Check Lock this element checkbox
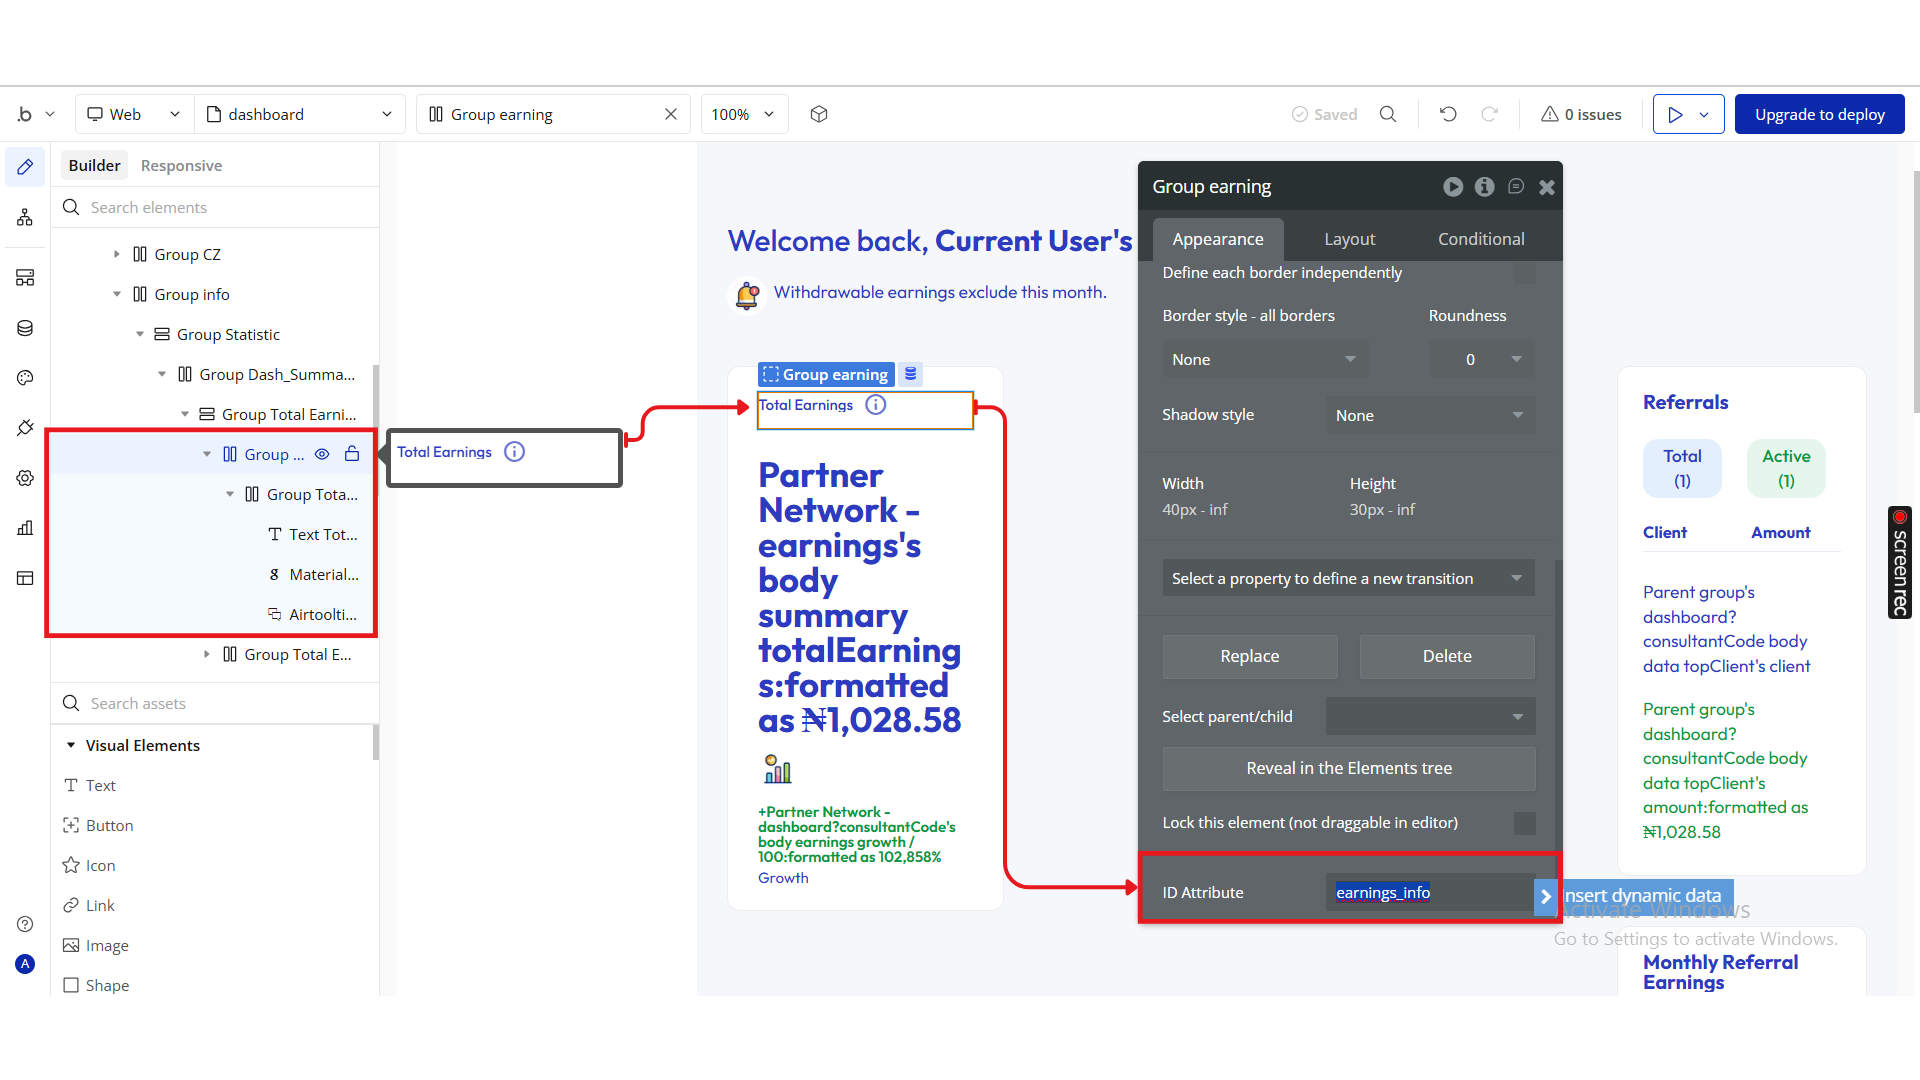Image resolution: width=1920 pixels, height=1080 pixels. coord(1524,823)
